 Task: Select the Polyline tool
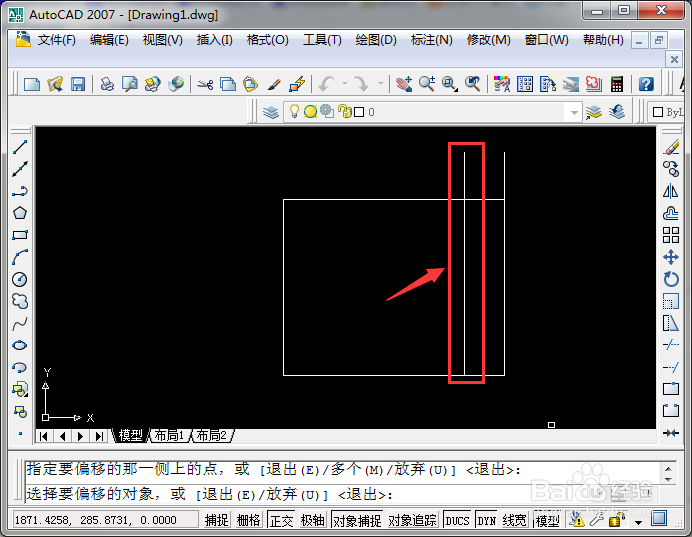20,191
